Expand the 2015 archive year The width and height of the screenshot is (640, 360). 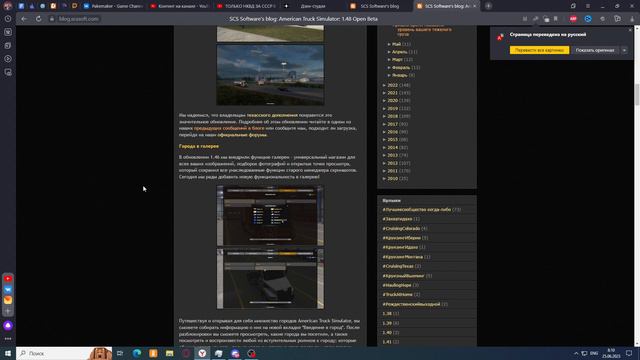[384, 140]
